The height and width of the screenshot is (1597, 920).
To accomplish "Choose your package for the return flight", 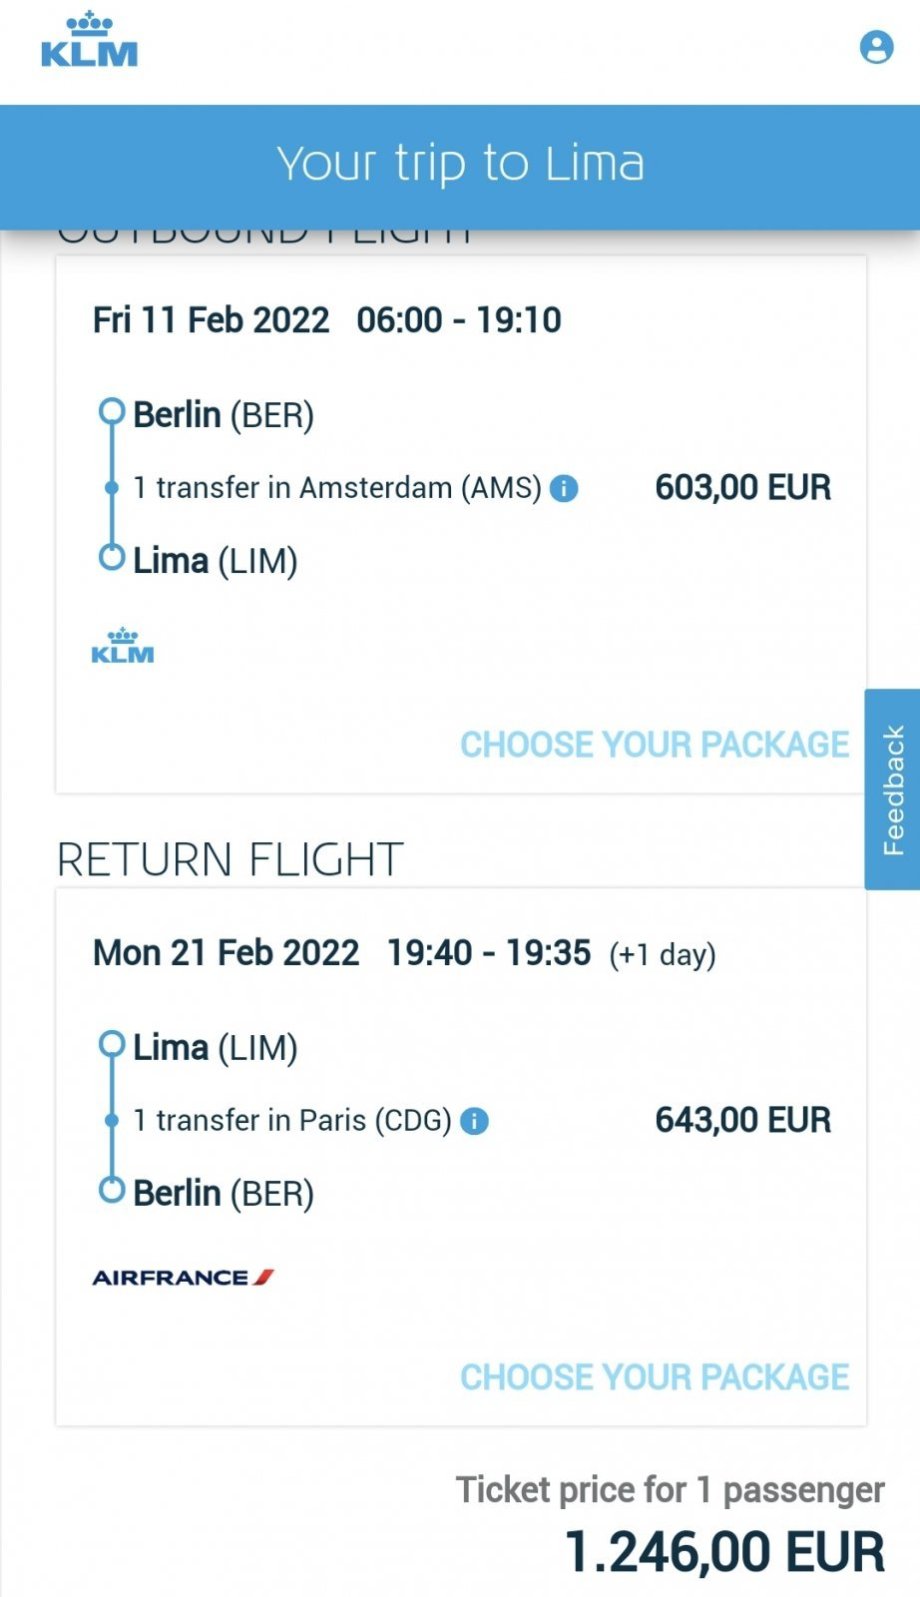I will [654, 1377].
